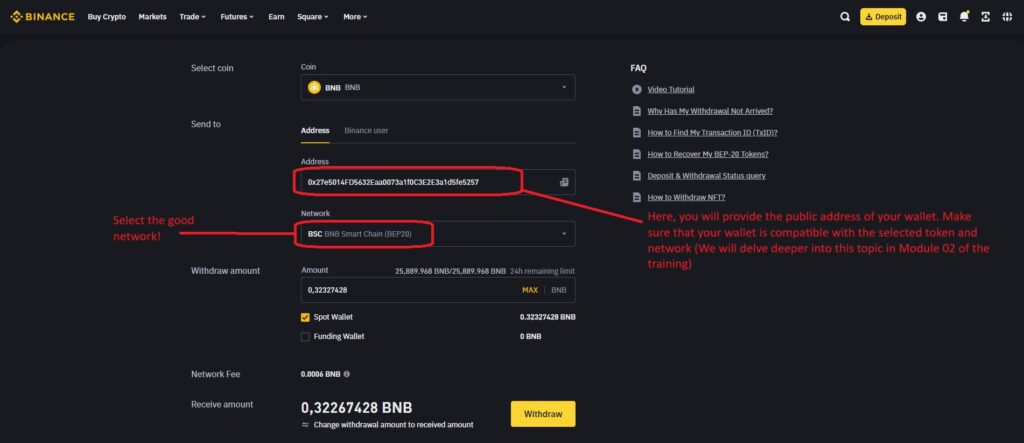Click the address book icon in Address field
The width and height of the screenshot is (1024, 443).
coord(564,182)
